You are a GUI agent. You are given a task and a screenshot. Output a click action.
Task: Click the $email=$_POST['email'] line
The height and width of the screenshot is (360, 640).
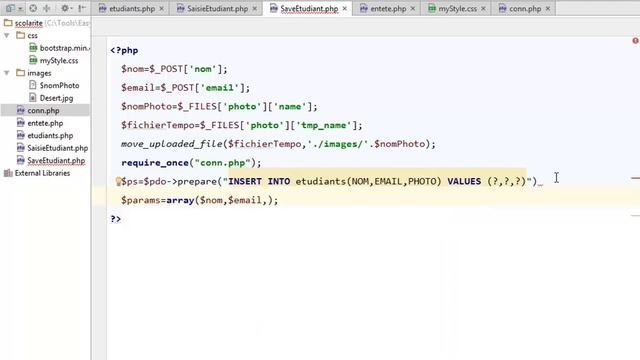[x=185, y=88]
